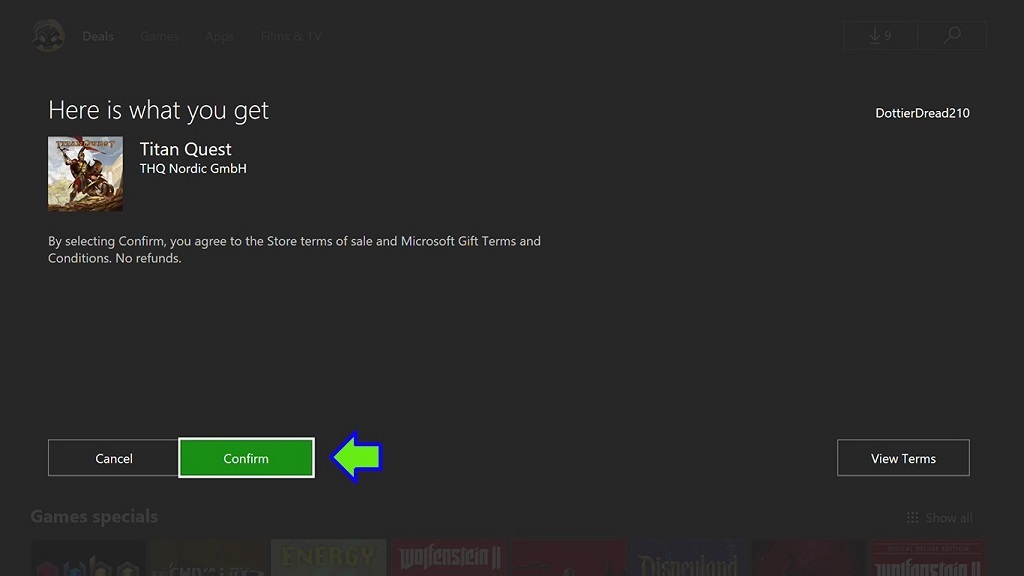Switch to the Apps tab
The width and height of the screenshot is (1024, 576).
pos(219,37)
